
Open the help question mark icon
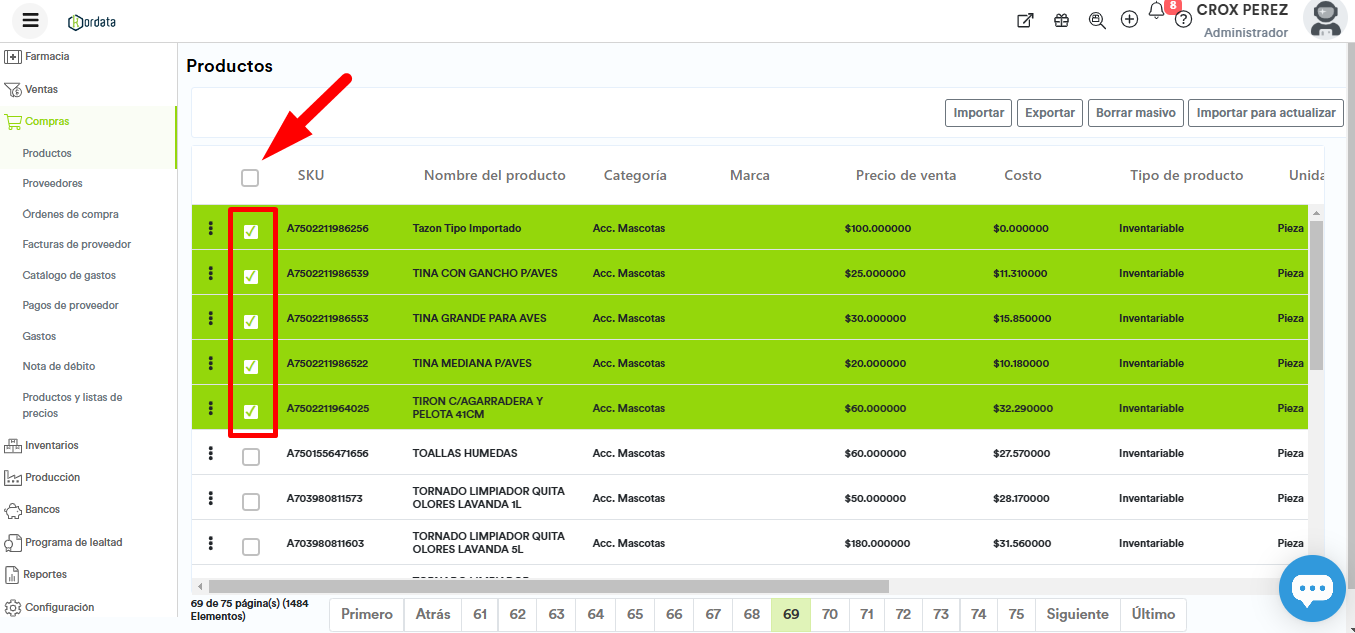(x=1183, y=20)
